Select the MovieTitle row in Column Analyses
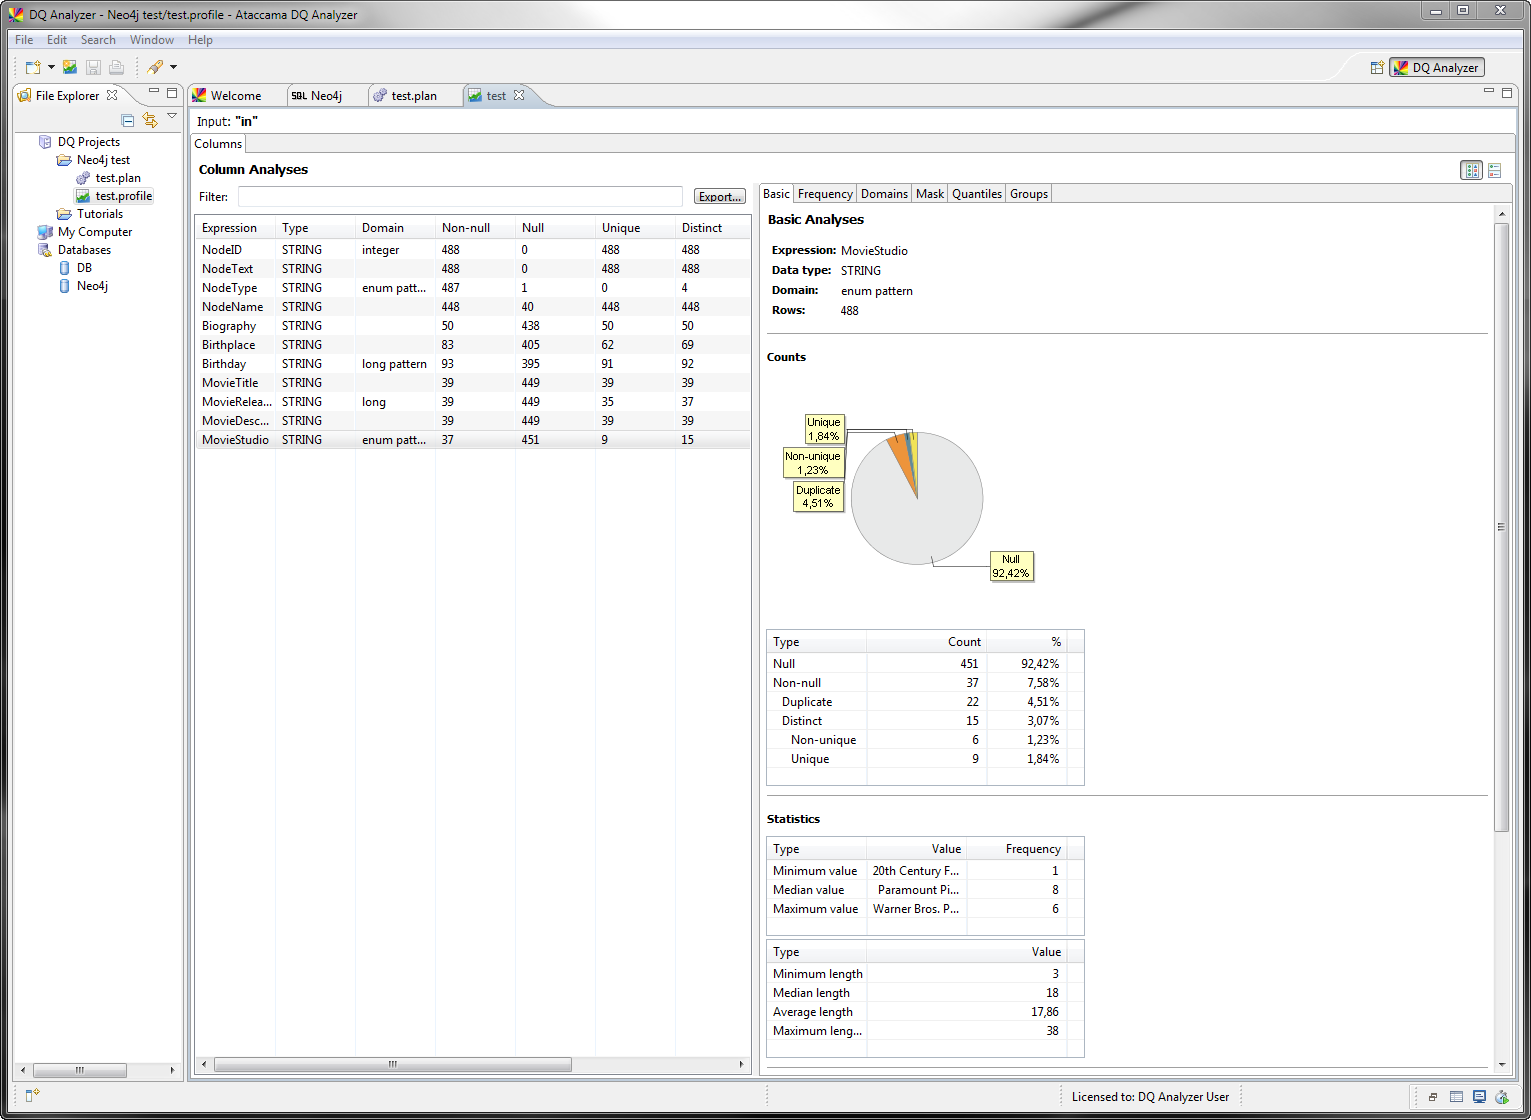 [x=473, y=383]
